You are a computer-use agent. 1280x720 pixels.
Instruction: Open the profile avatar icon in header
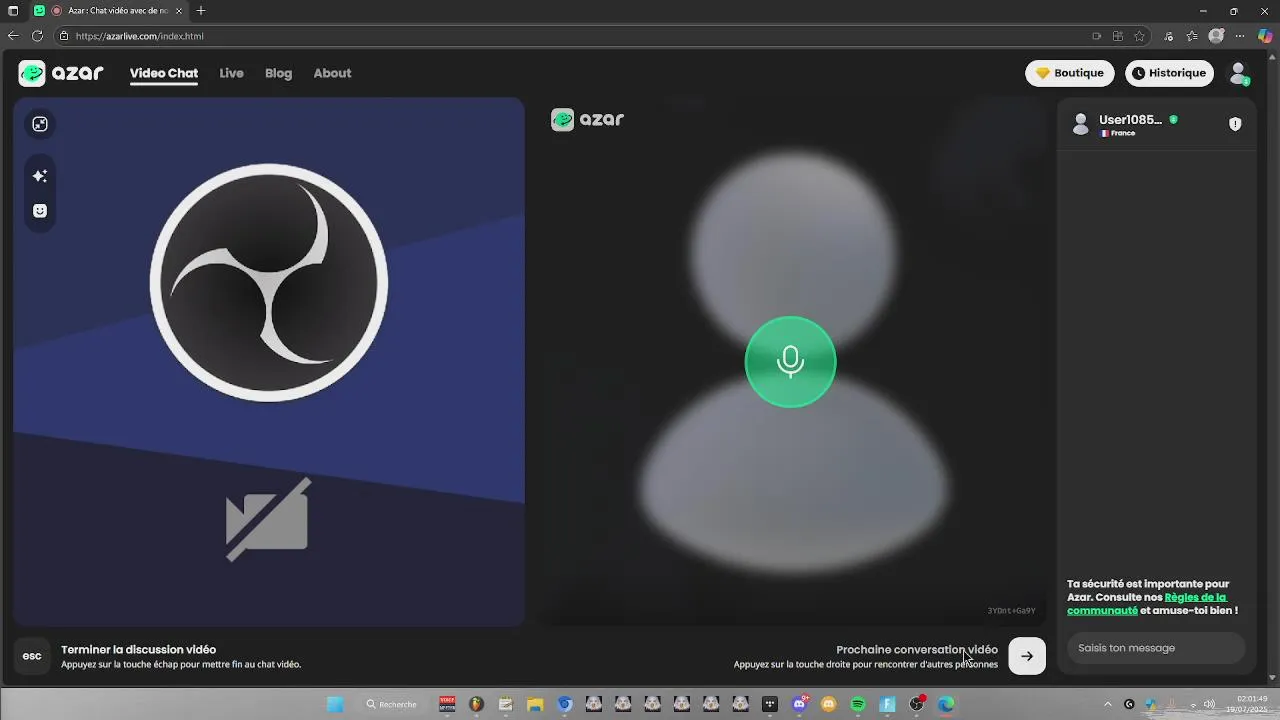[1239, 73]
